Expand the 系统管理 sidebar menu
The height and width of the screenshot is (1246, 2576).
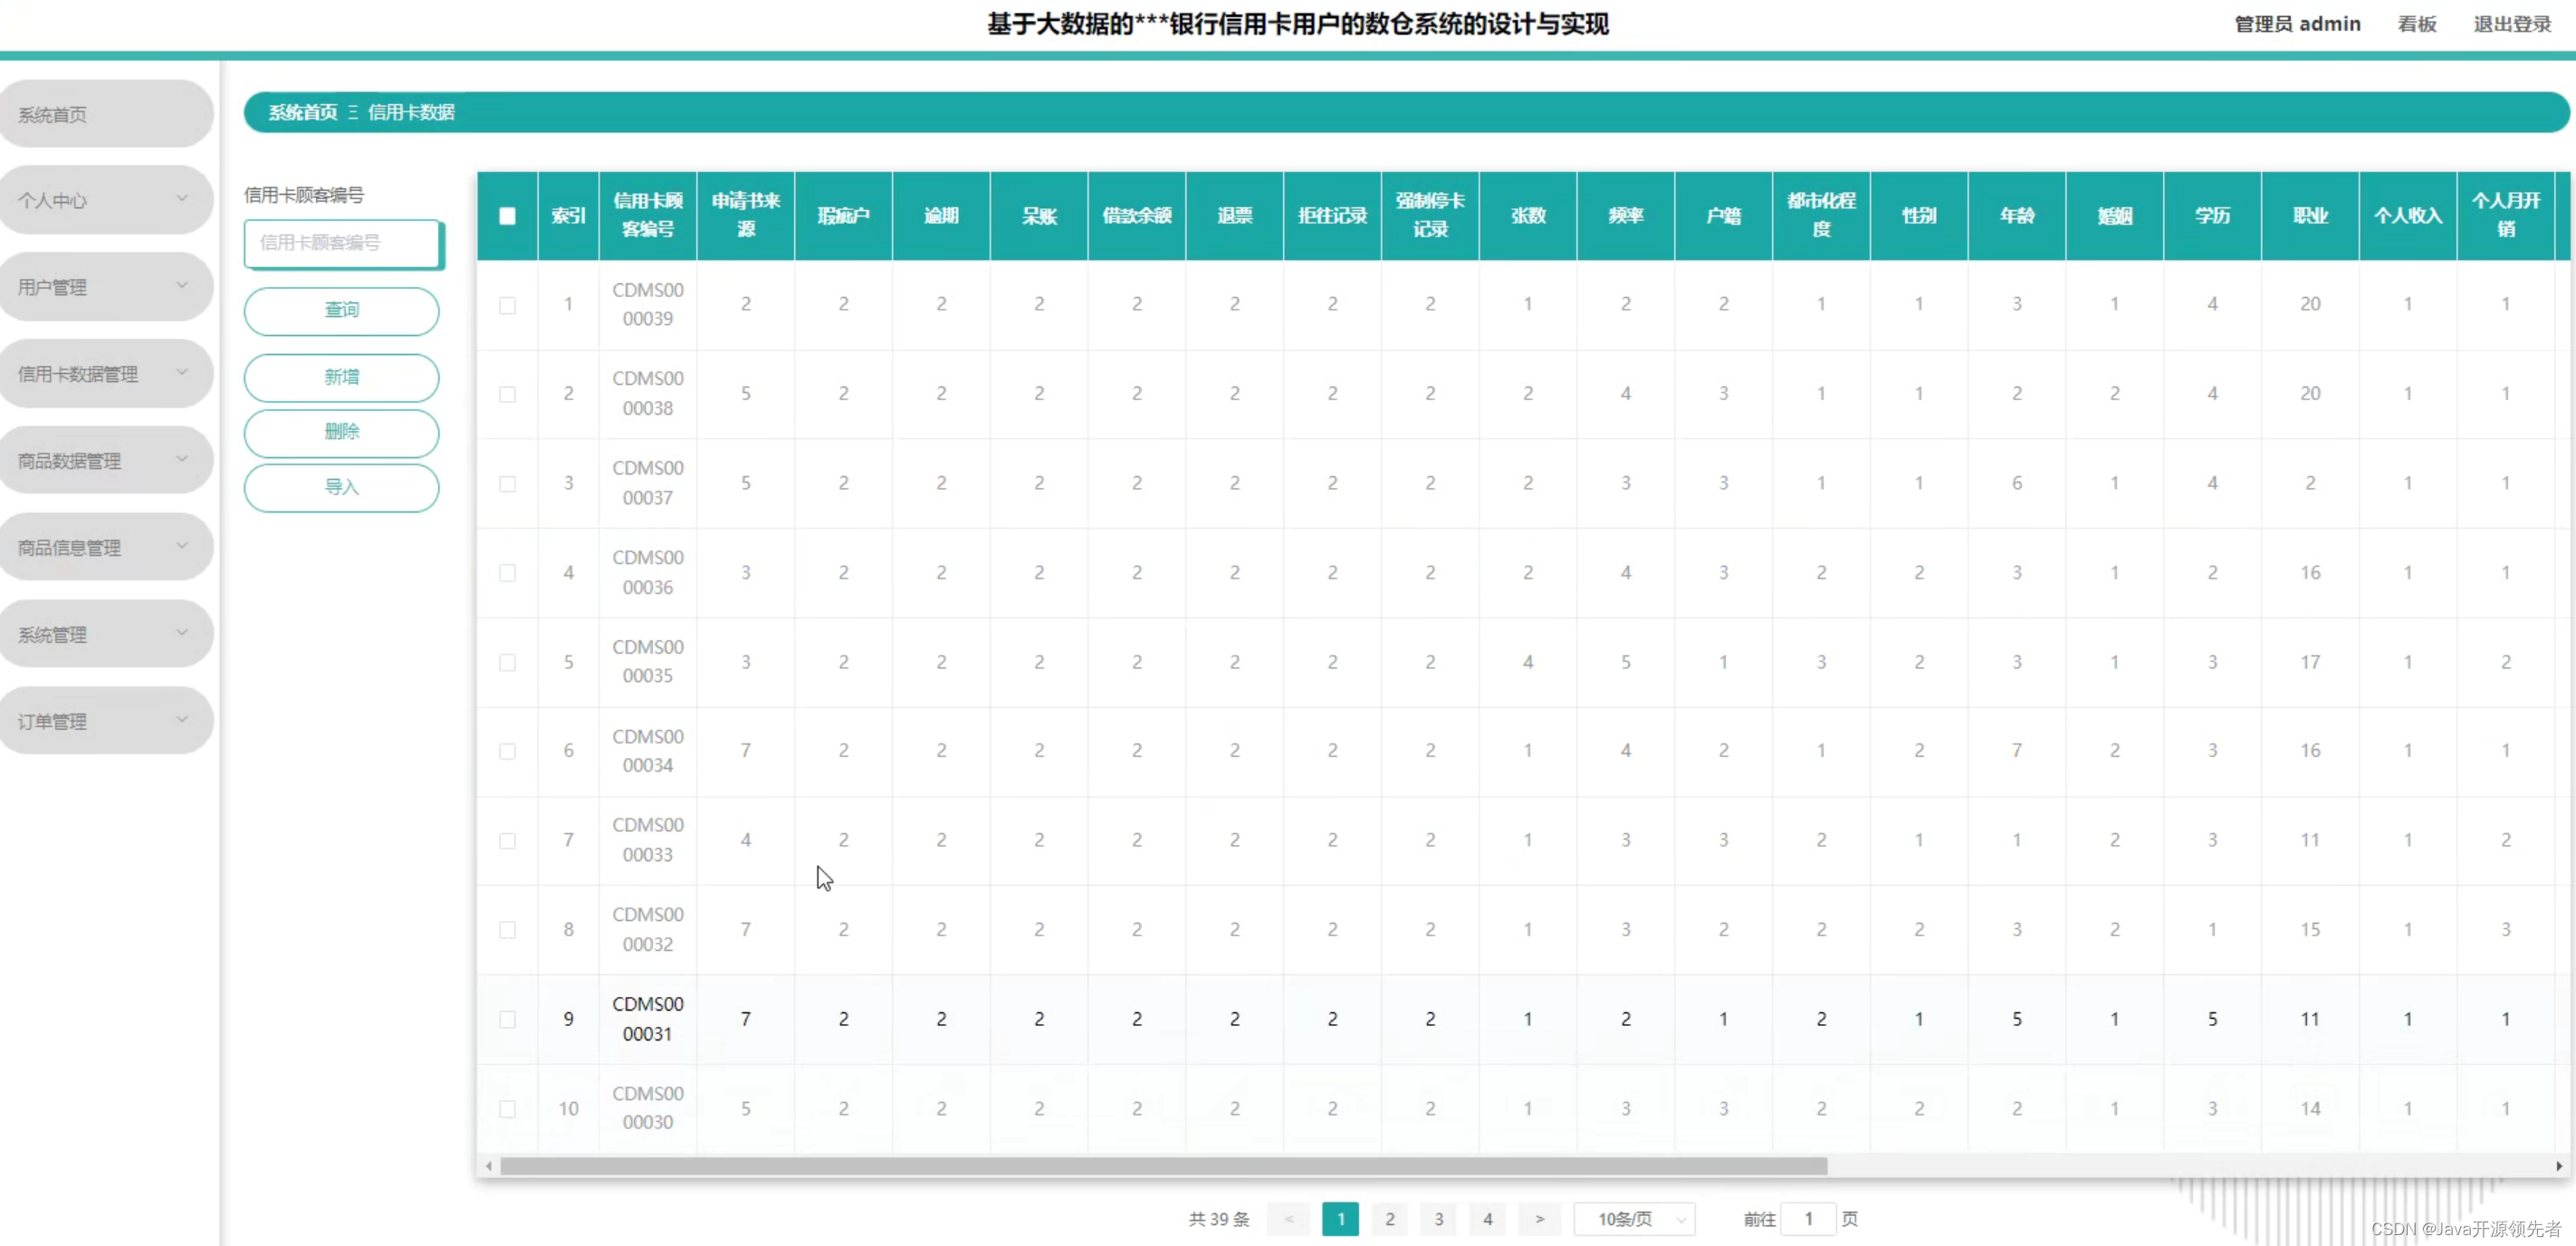point(105,635)
